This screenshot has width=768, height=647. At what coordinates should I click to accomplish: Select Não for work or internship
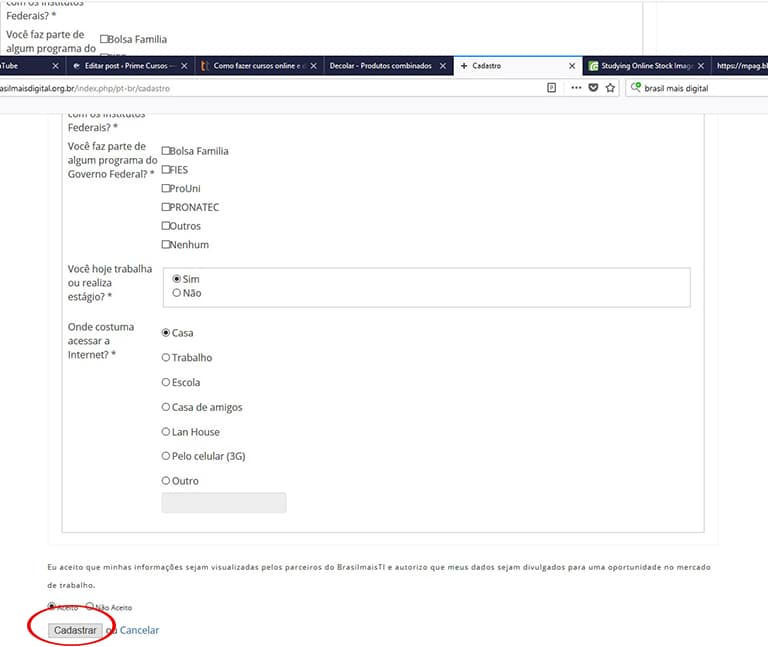point(177,293)
